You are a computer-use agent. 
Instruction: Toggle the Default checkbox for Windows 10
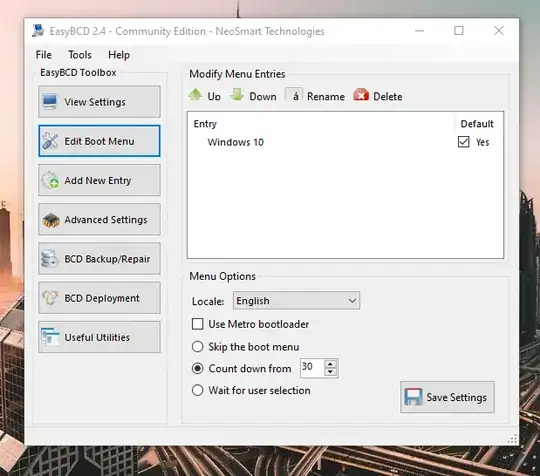tap(464, 142)
